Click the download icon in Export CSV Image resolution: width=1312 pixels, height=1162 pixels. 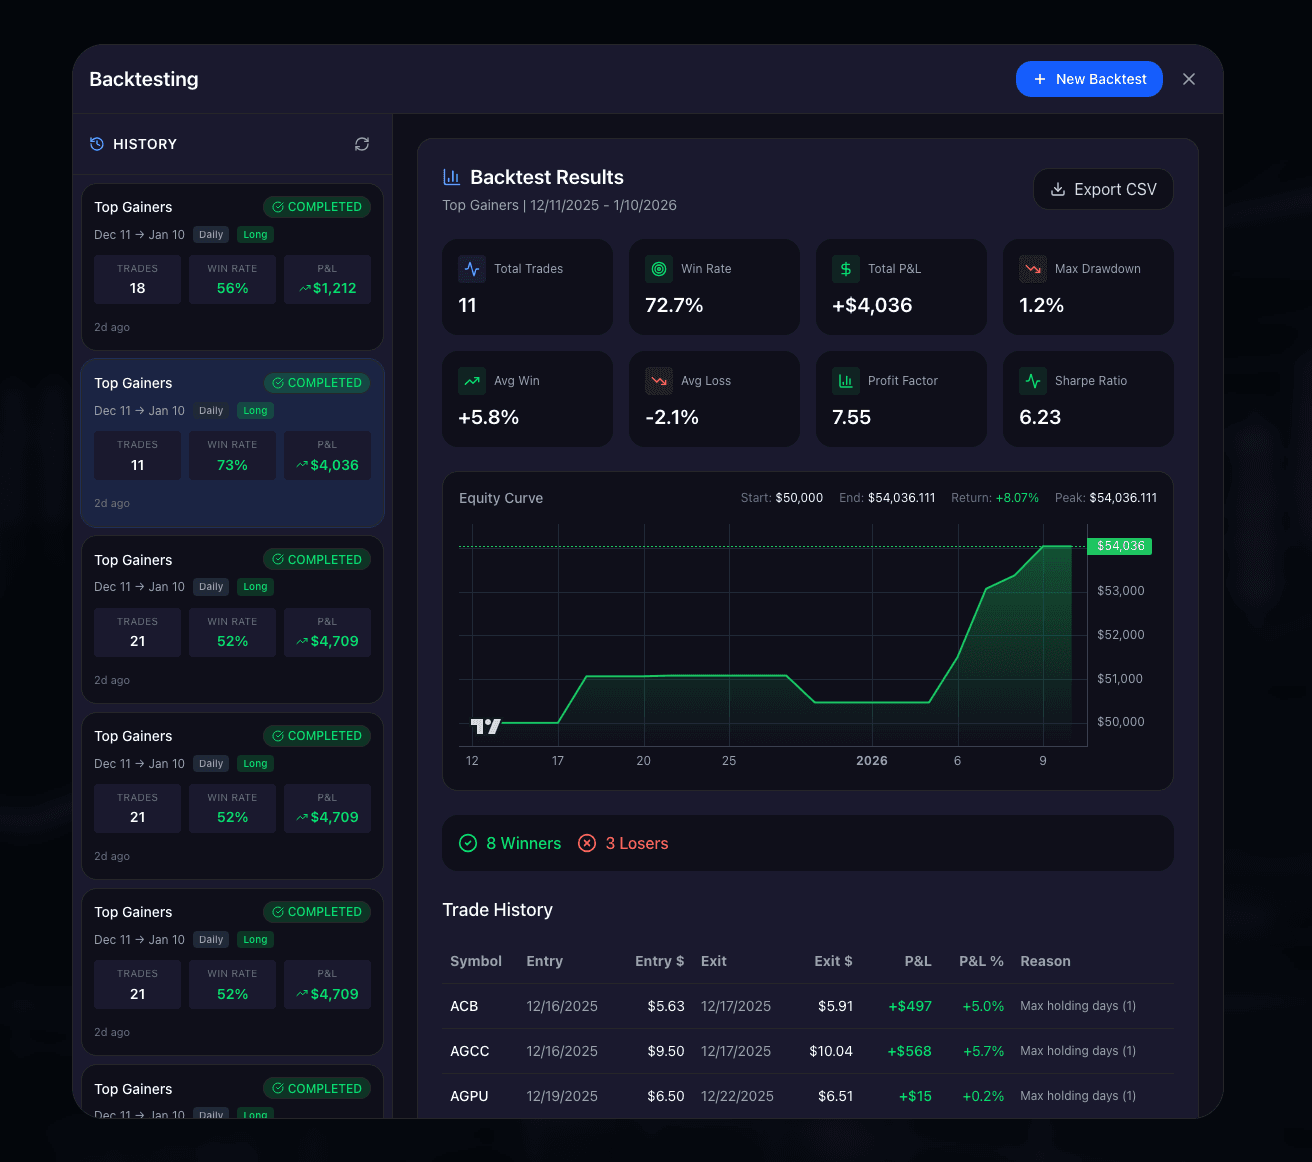tap(1057, 189)
